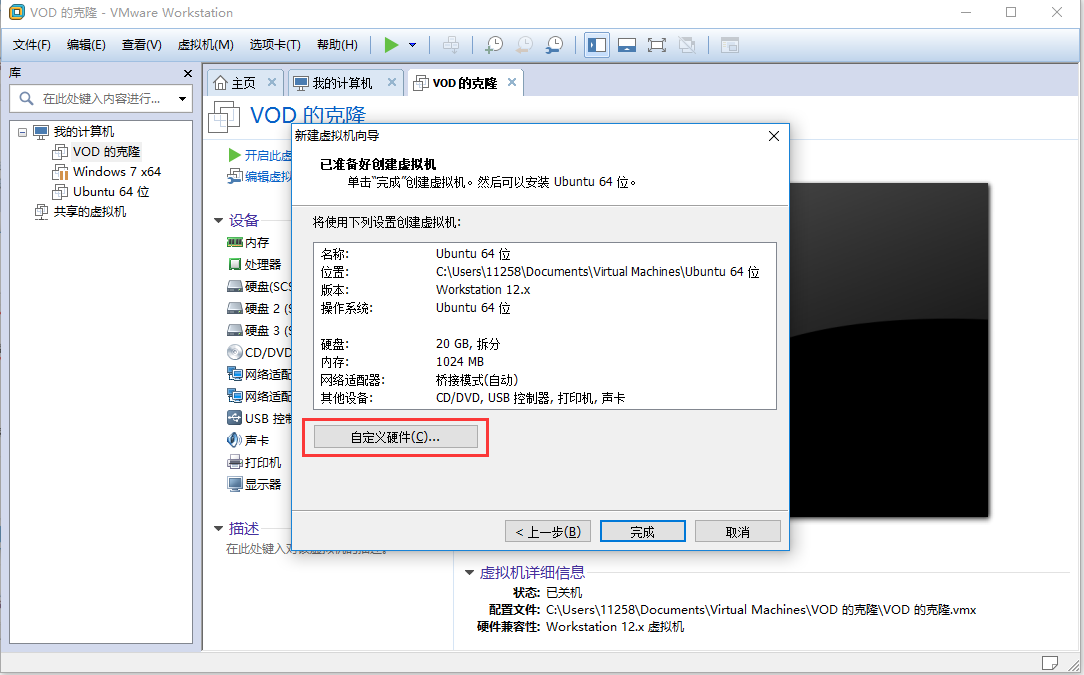Click the 配置文件 .vmx path text
Screen dimensions: 1084x675
coord(761,610)
